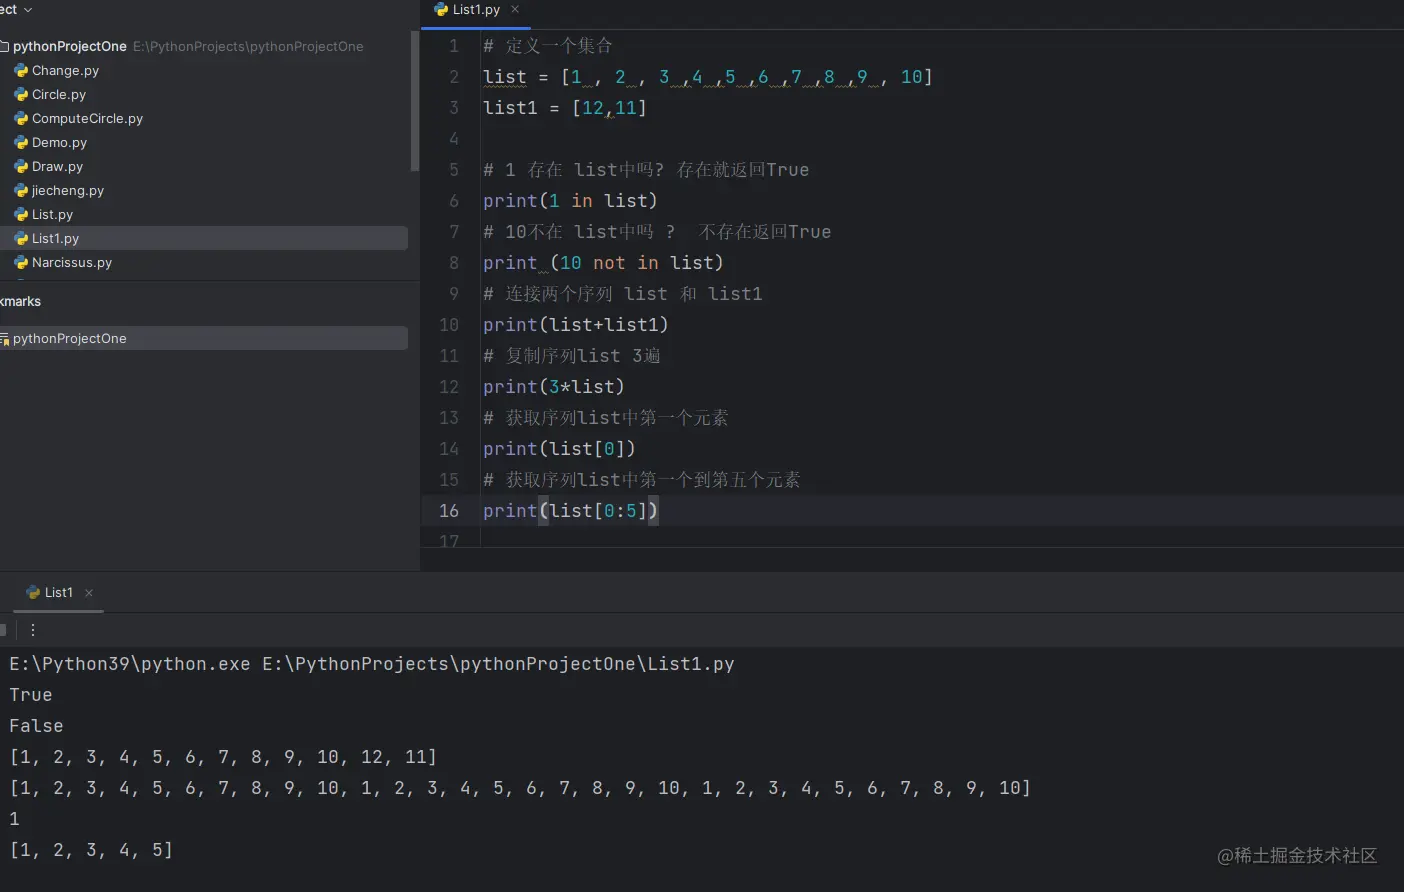Stop the running process button
Screen dimensions: 1404x892
click(3, 630)
